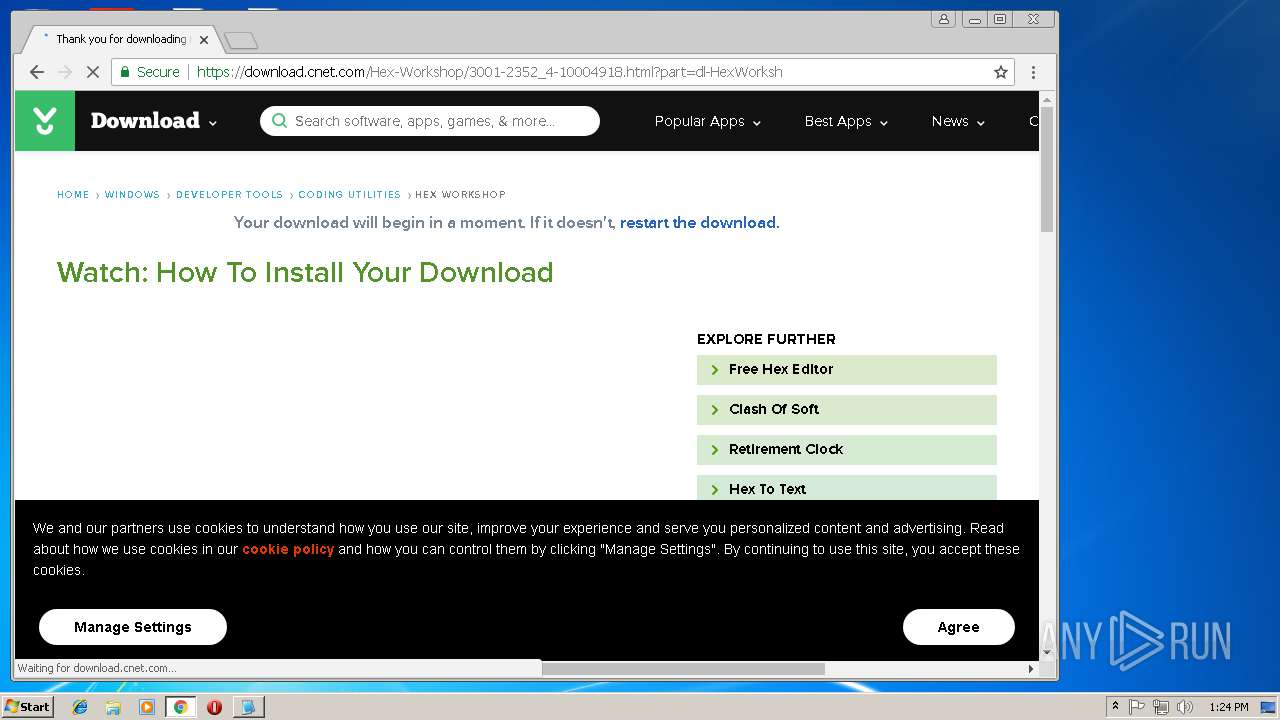
Task: Open the Retirement Clock suggestion
Action: click(x=847, y=450)
